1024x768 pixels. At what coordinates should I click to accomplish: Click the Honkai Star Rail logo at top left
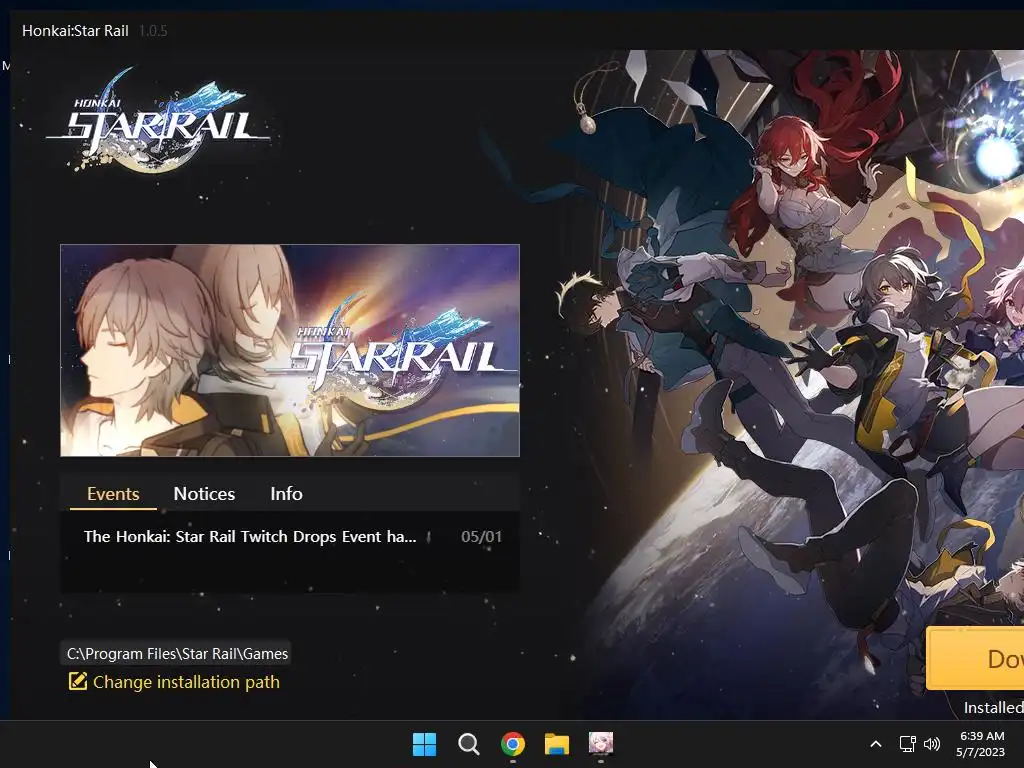158,120
